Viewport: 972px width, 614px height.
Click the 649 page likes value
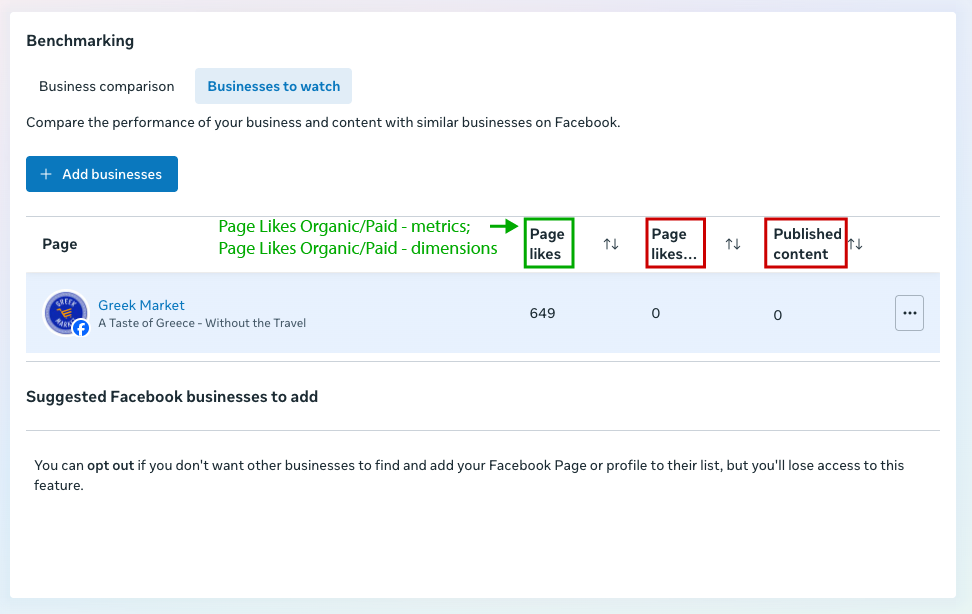coord(542,313)
